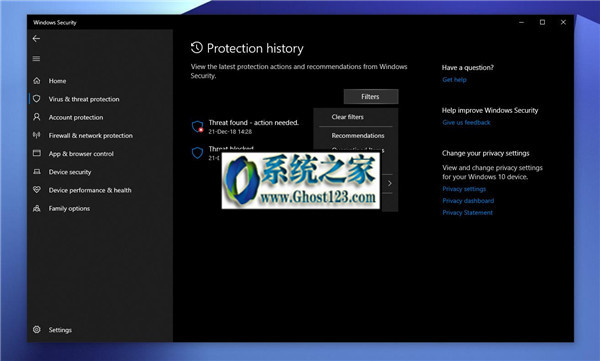This screenshot has height=361, width=600.
Task: Select Device security
Action: click(x=70, y=172)
